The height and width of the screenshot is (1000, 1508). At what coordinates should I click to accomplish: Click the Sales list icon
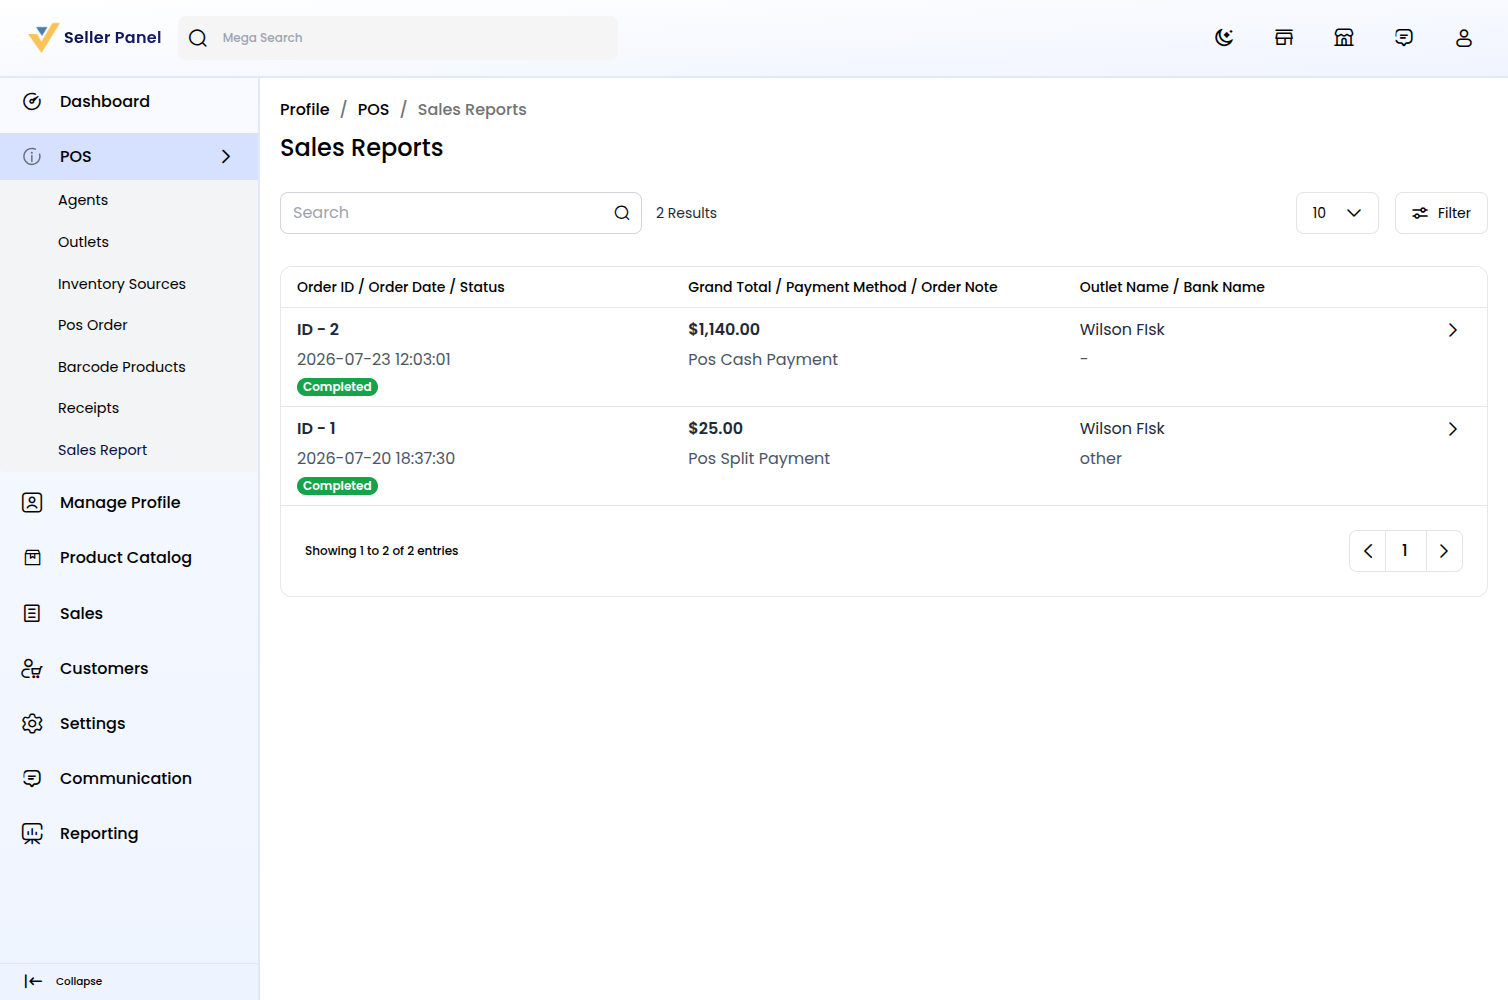point(32,614)
